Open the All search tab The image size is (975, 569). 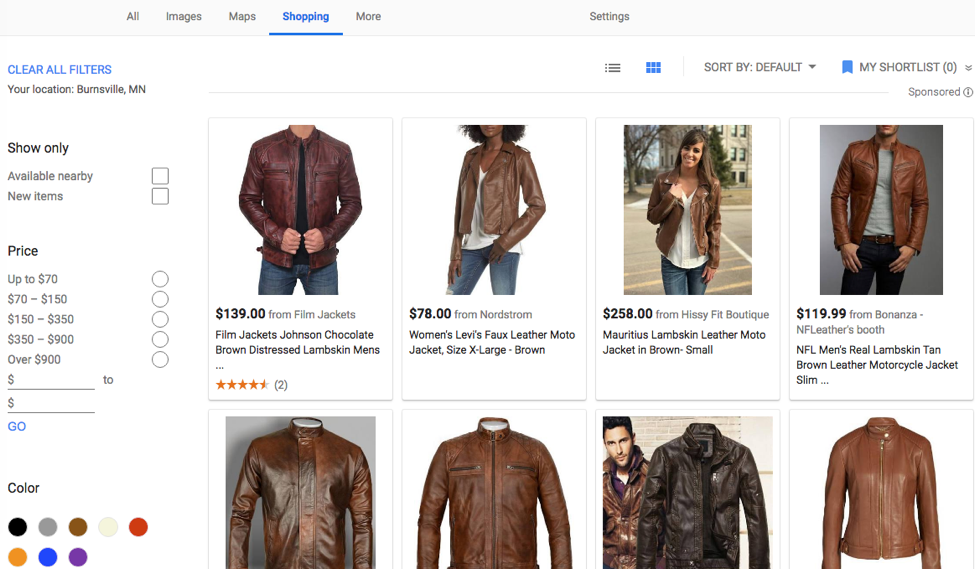tap(132, 17)
